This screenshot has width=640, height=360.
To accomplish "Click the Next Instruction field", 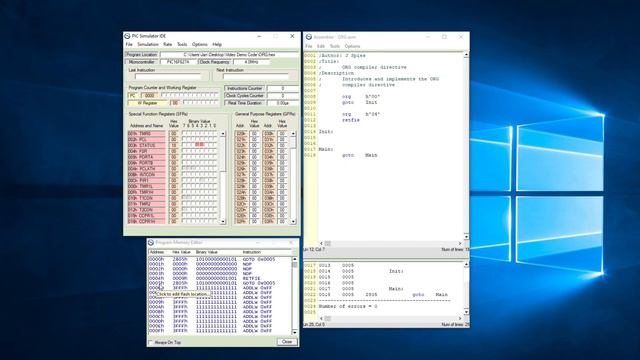I will click(256, 76).
